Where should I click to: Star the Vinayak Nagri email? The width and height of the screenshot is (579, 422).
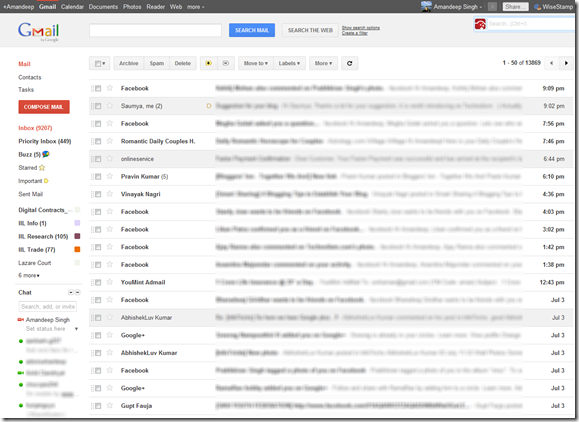pos(110,194)
